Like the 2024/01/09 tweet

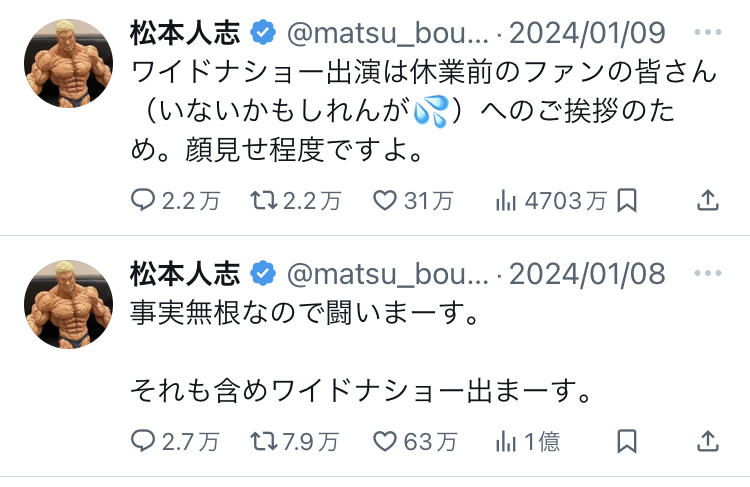coord(385,201)
